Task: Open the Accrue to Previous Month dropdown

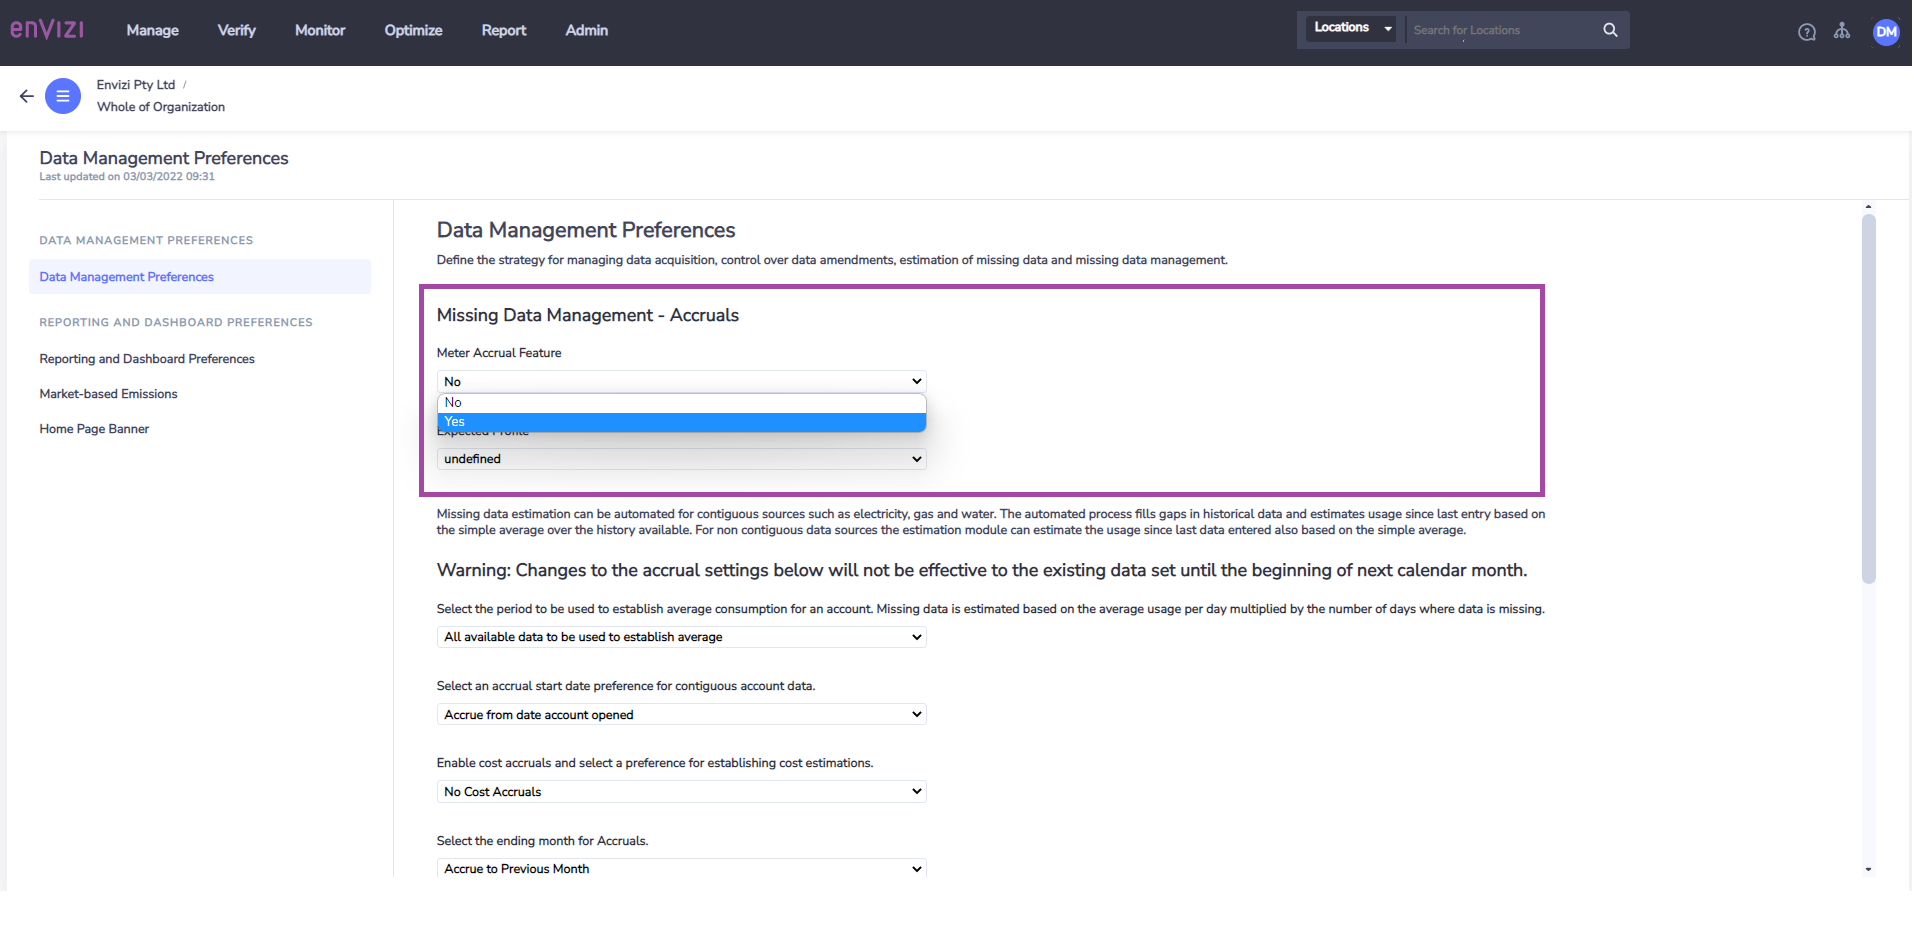Action: click(x=681, y=869)
